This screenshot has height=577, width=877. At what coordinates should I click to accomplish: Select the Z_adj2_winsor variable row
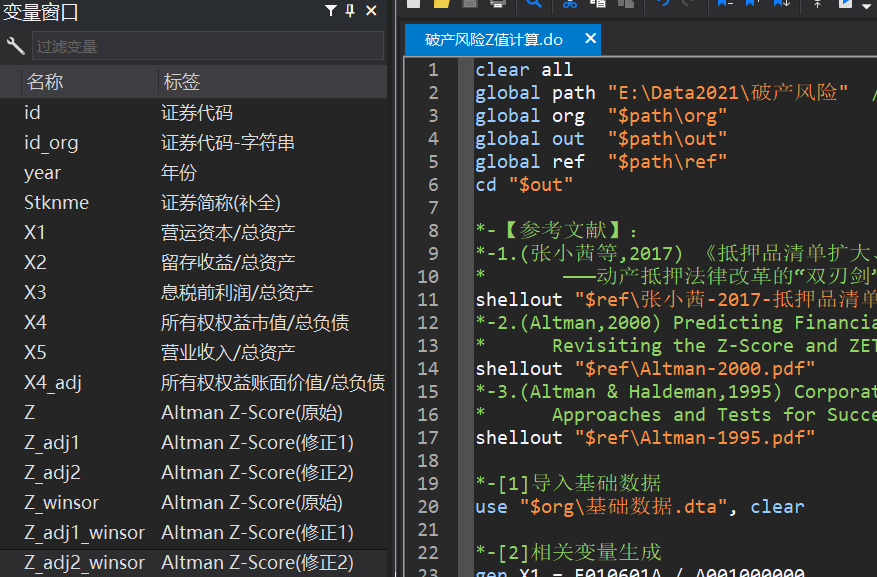(x=85, y=563)
